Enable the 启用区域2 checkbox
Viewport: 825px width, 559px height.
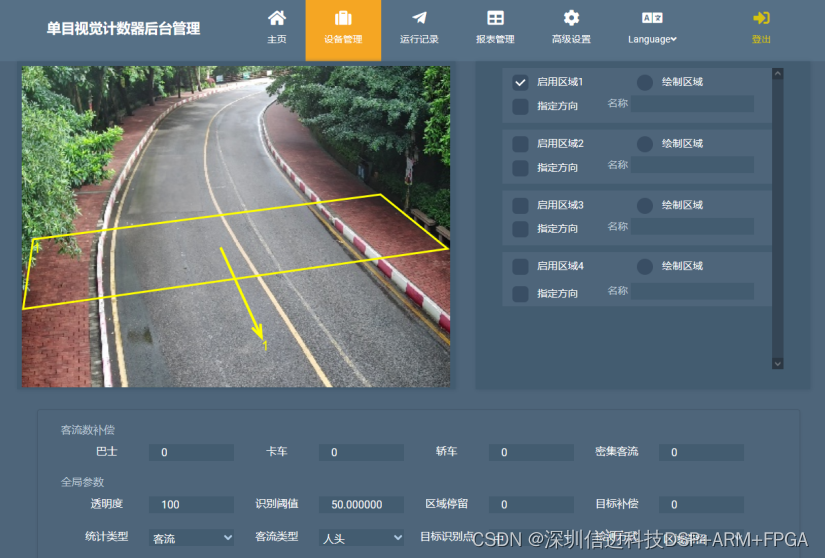click(x=520, y=144)
